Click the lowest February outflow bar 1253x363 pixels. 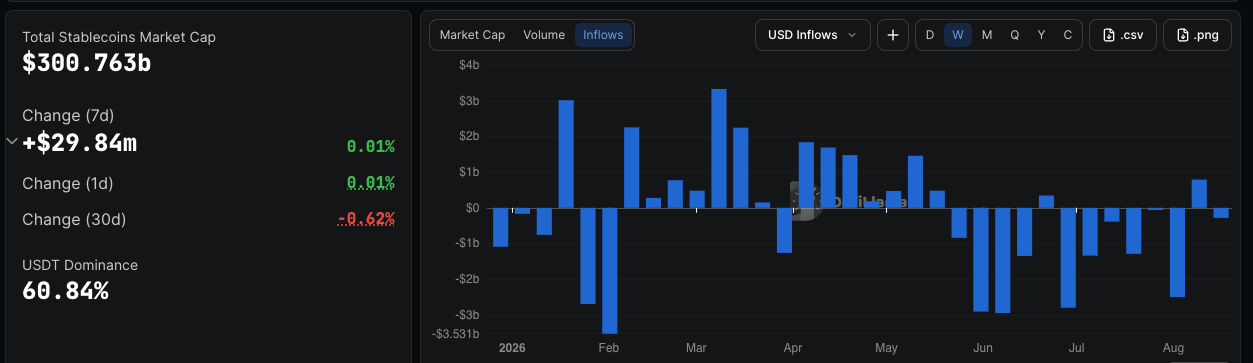(609, 271)
